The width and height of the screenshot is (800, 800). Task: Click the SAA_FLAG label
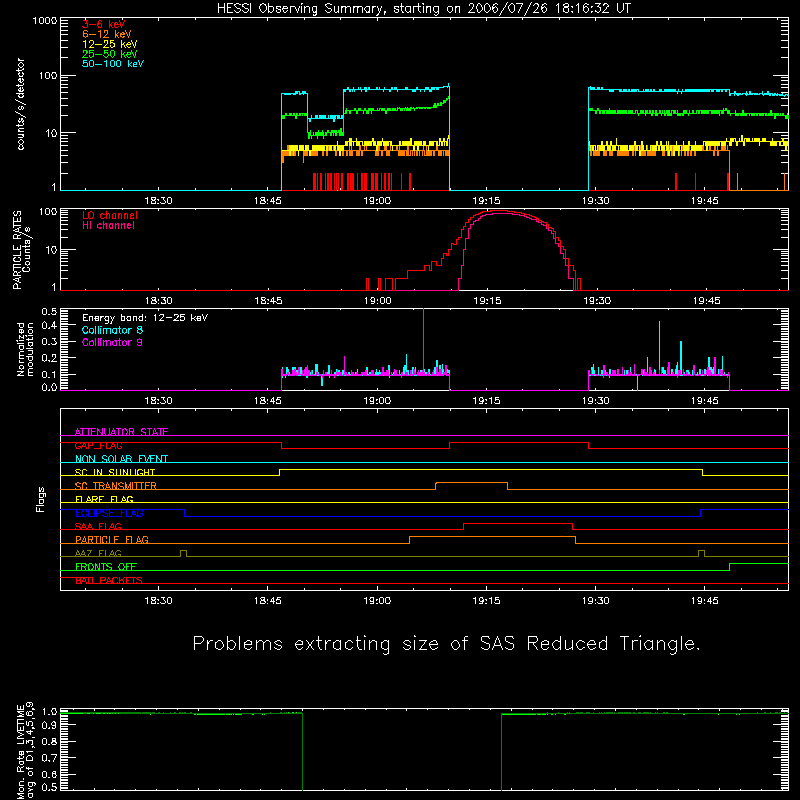pos(98,526)
